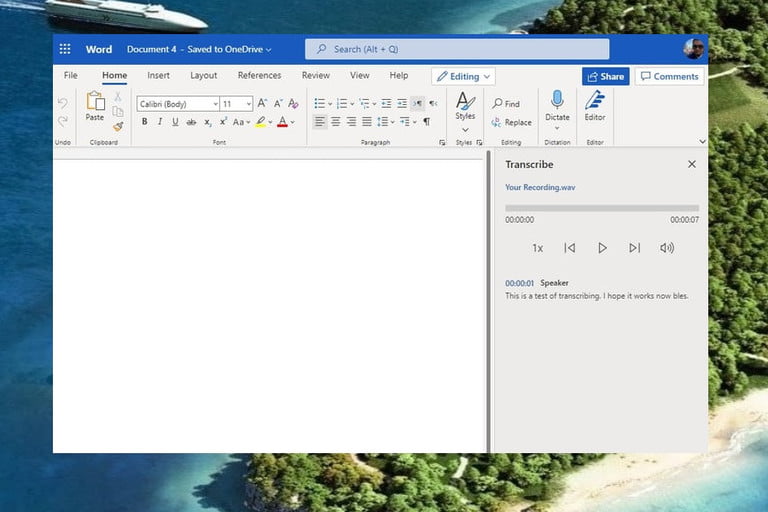The height and width of the screenshot is (512, 768).
Task: Click the blue Share button
Action: tap(605, 76)
